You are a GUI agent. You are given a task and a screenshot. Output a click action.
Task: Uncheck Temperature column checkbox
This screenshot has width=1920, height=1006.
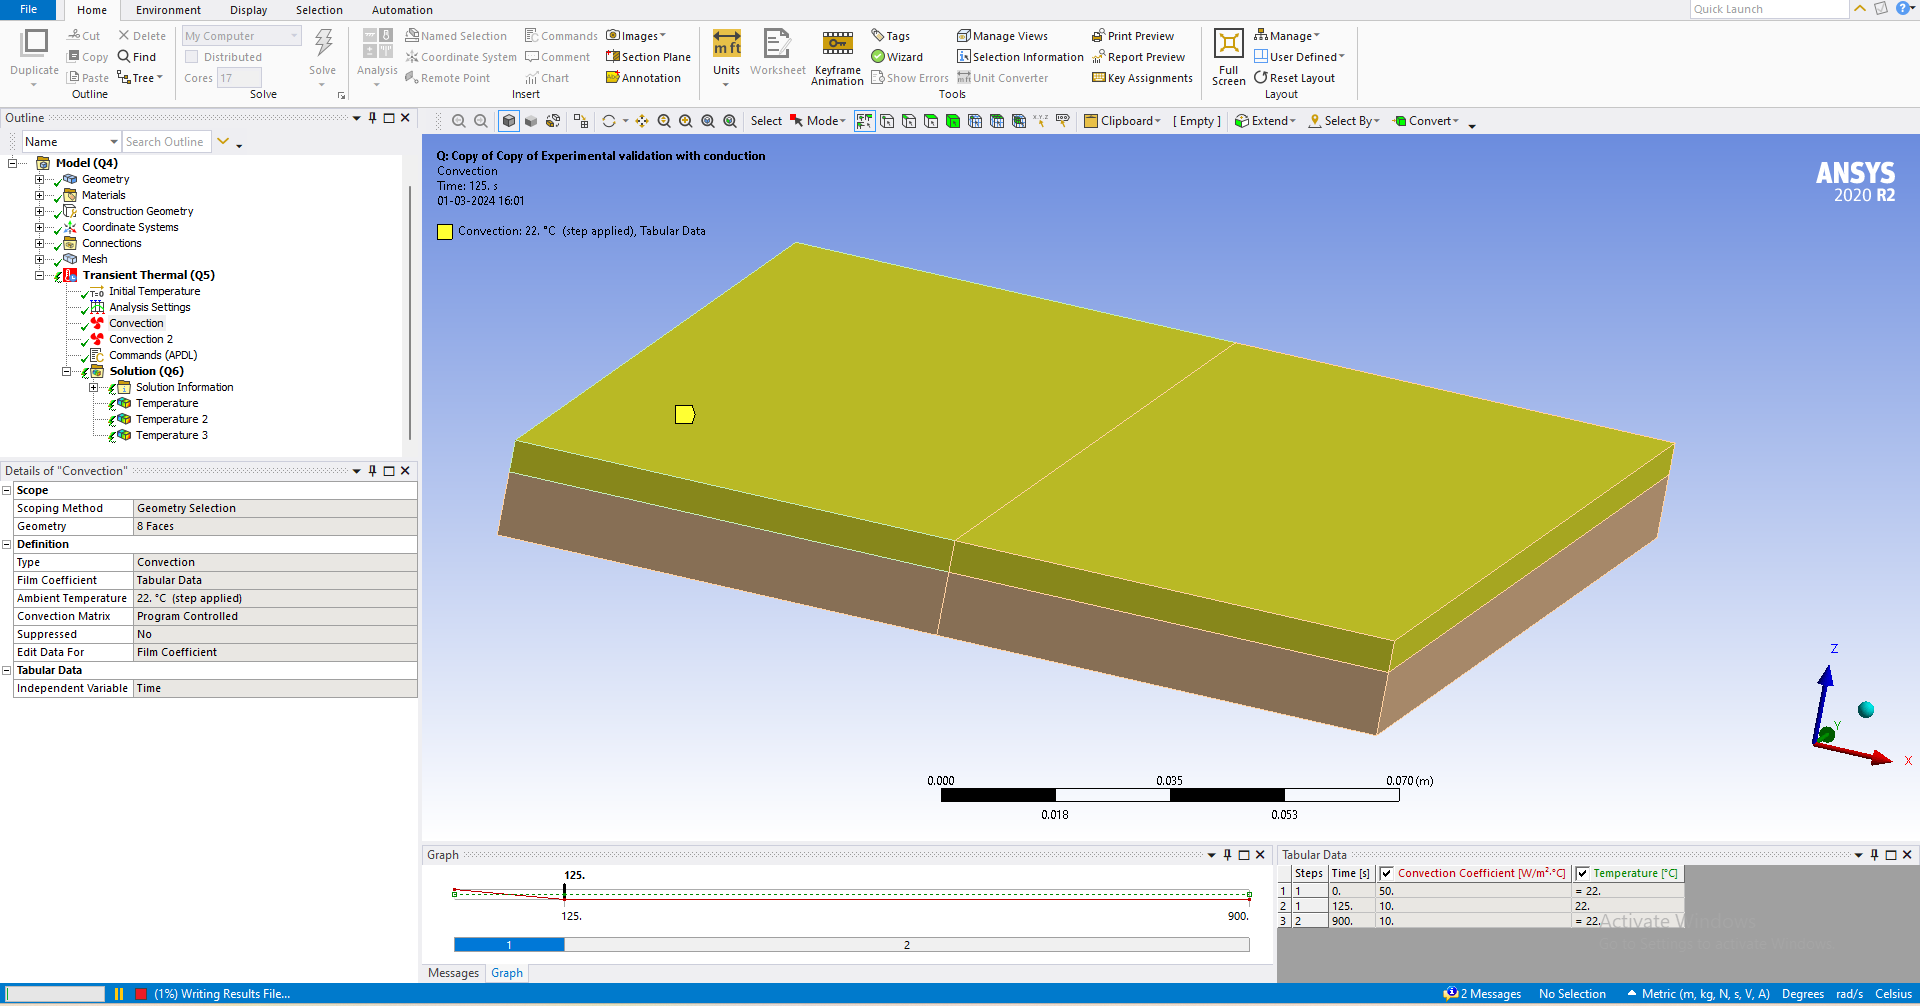1582,873
